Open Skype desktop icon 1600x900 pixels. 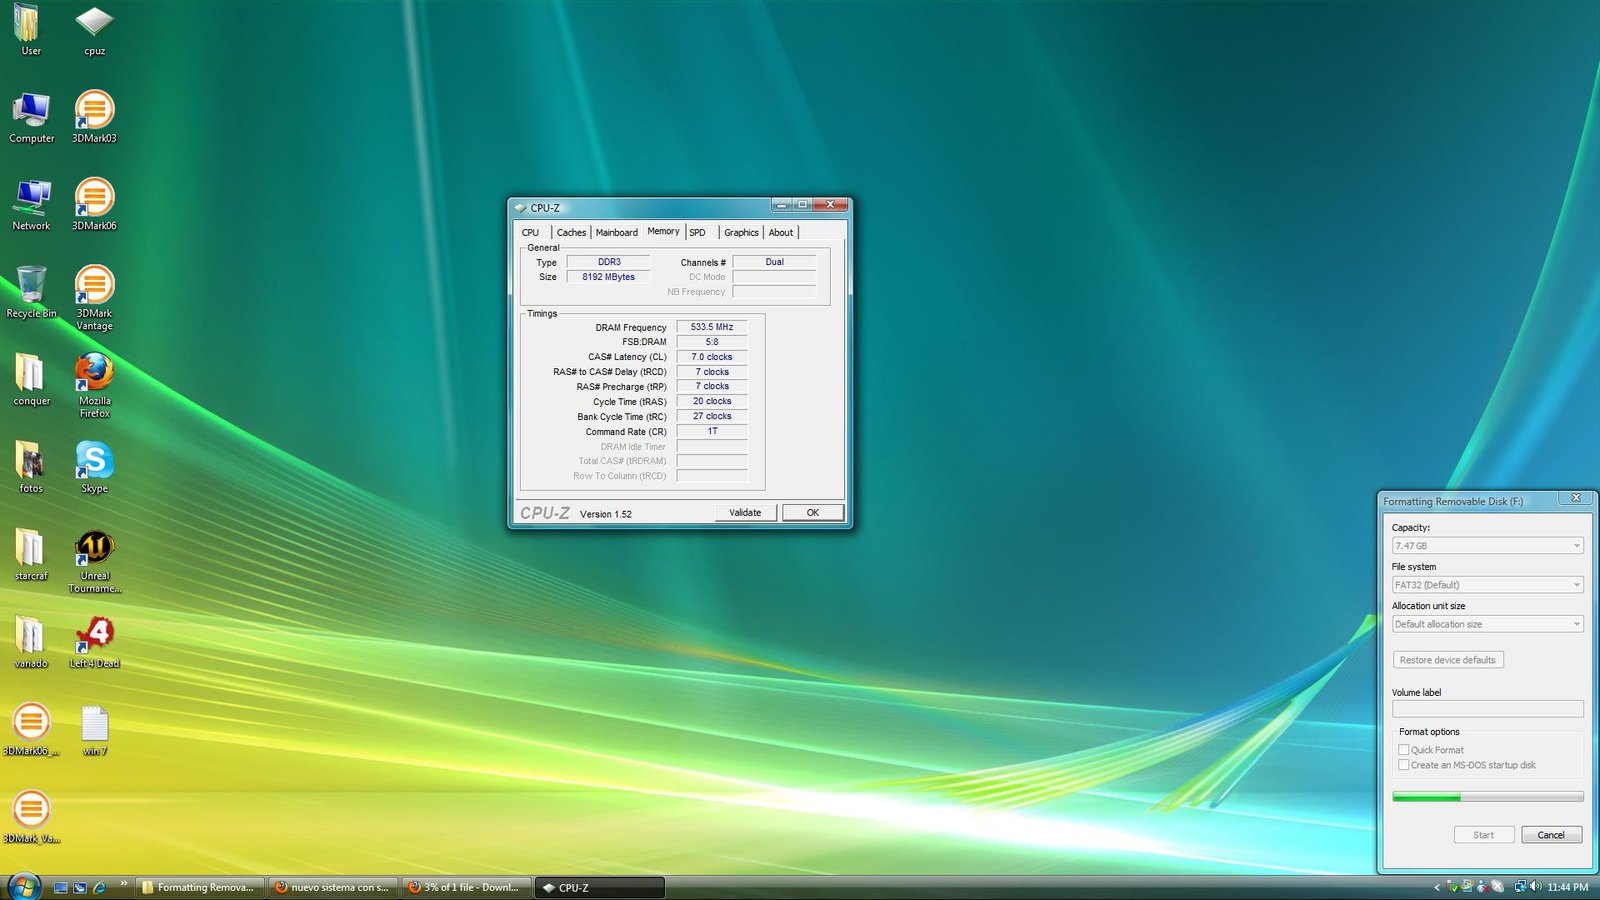pyautogui.click(x=94, y=467)
